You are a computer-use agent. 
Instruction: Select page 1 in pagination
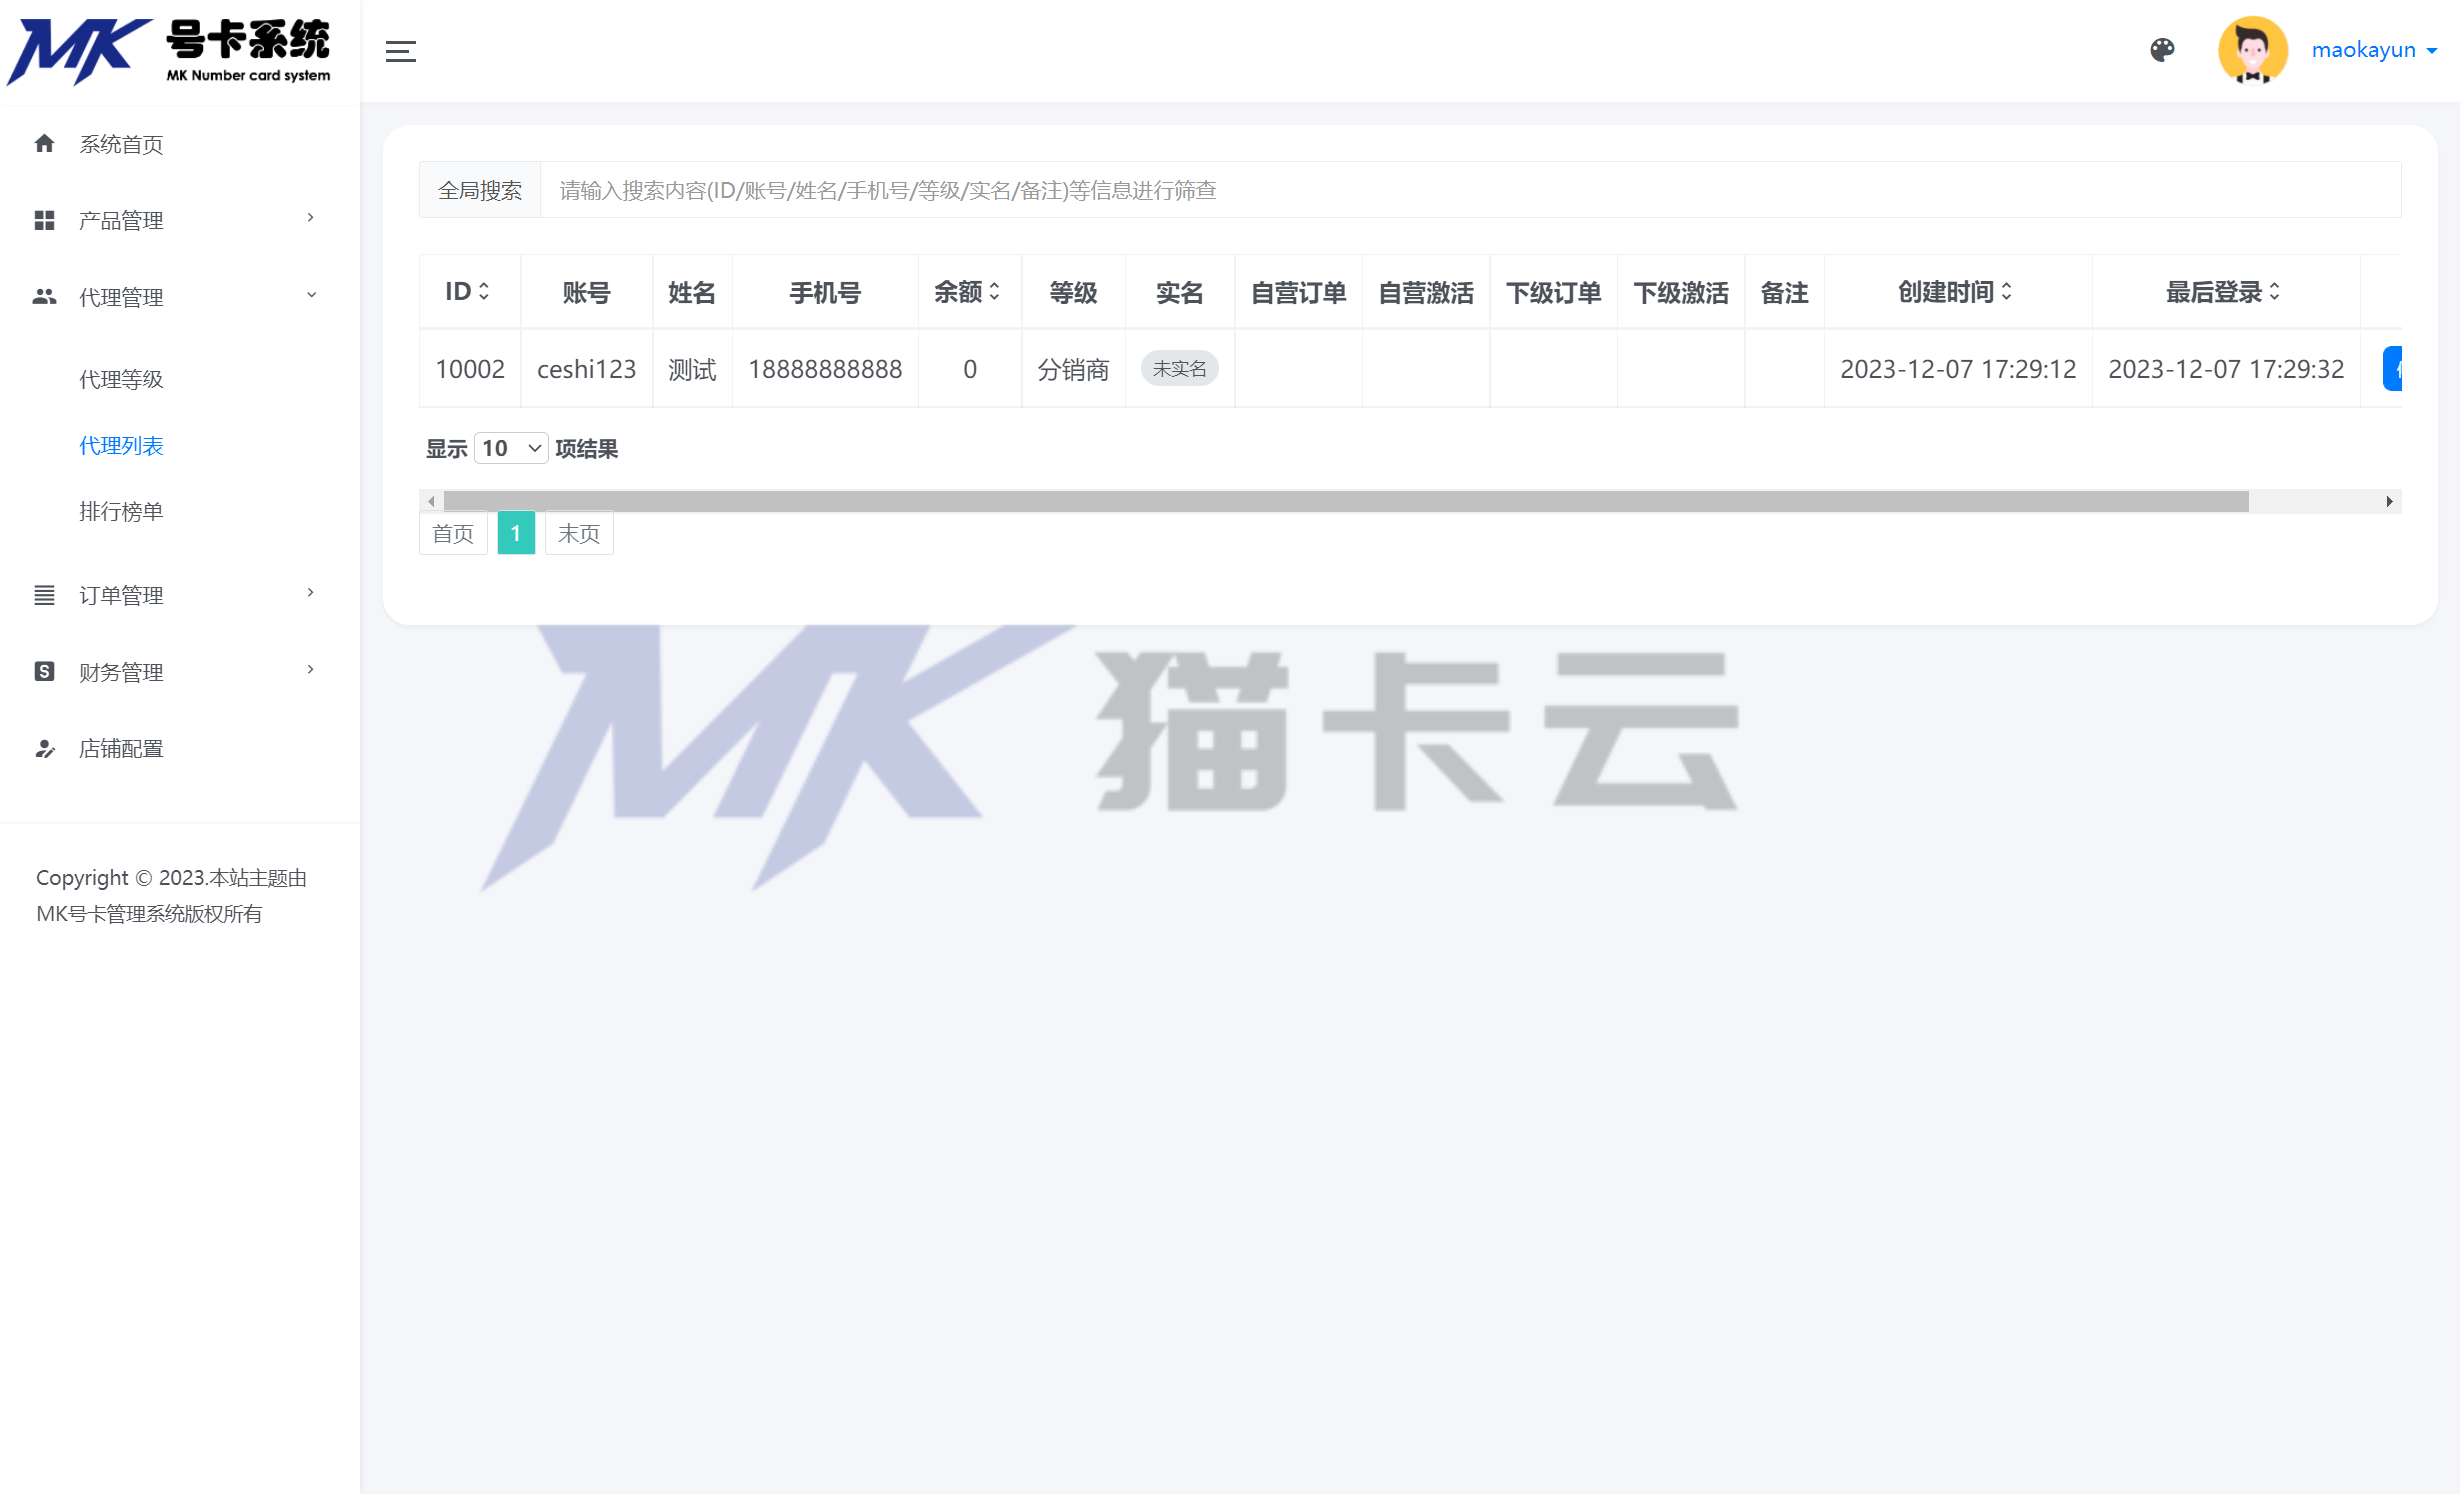coord(516,533)
